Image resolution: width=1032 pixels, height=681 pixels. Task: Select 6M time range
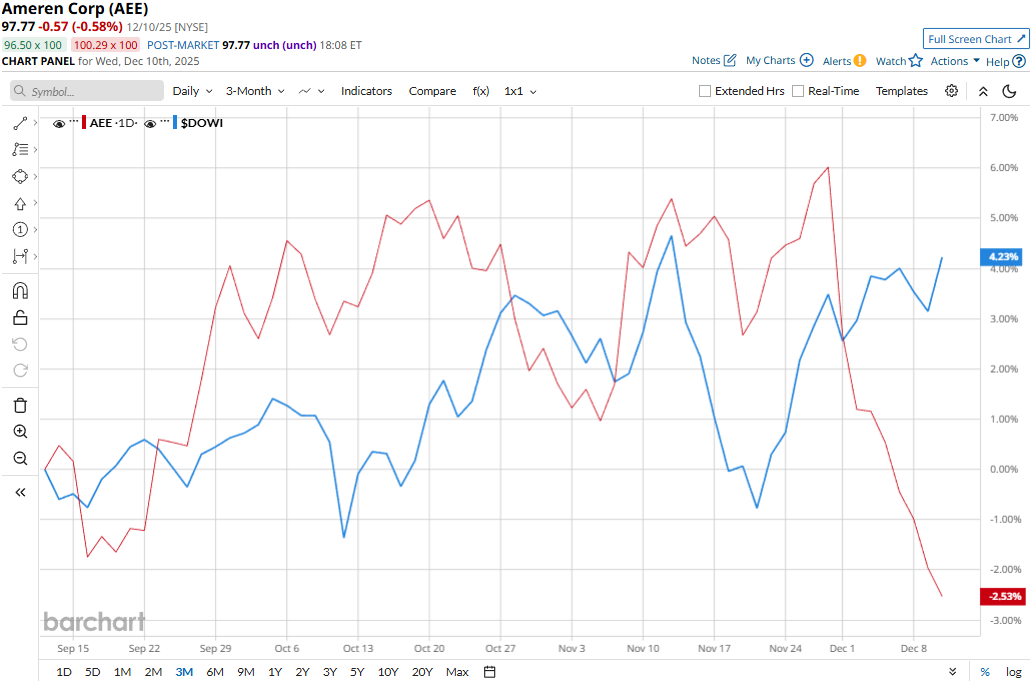pos(215,672)
